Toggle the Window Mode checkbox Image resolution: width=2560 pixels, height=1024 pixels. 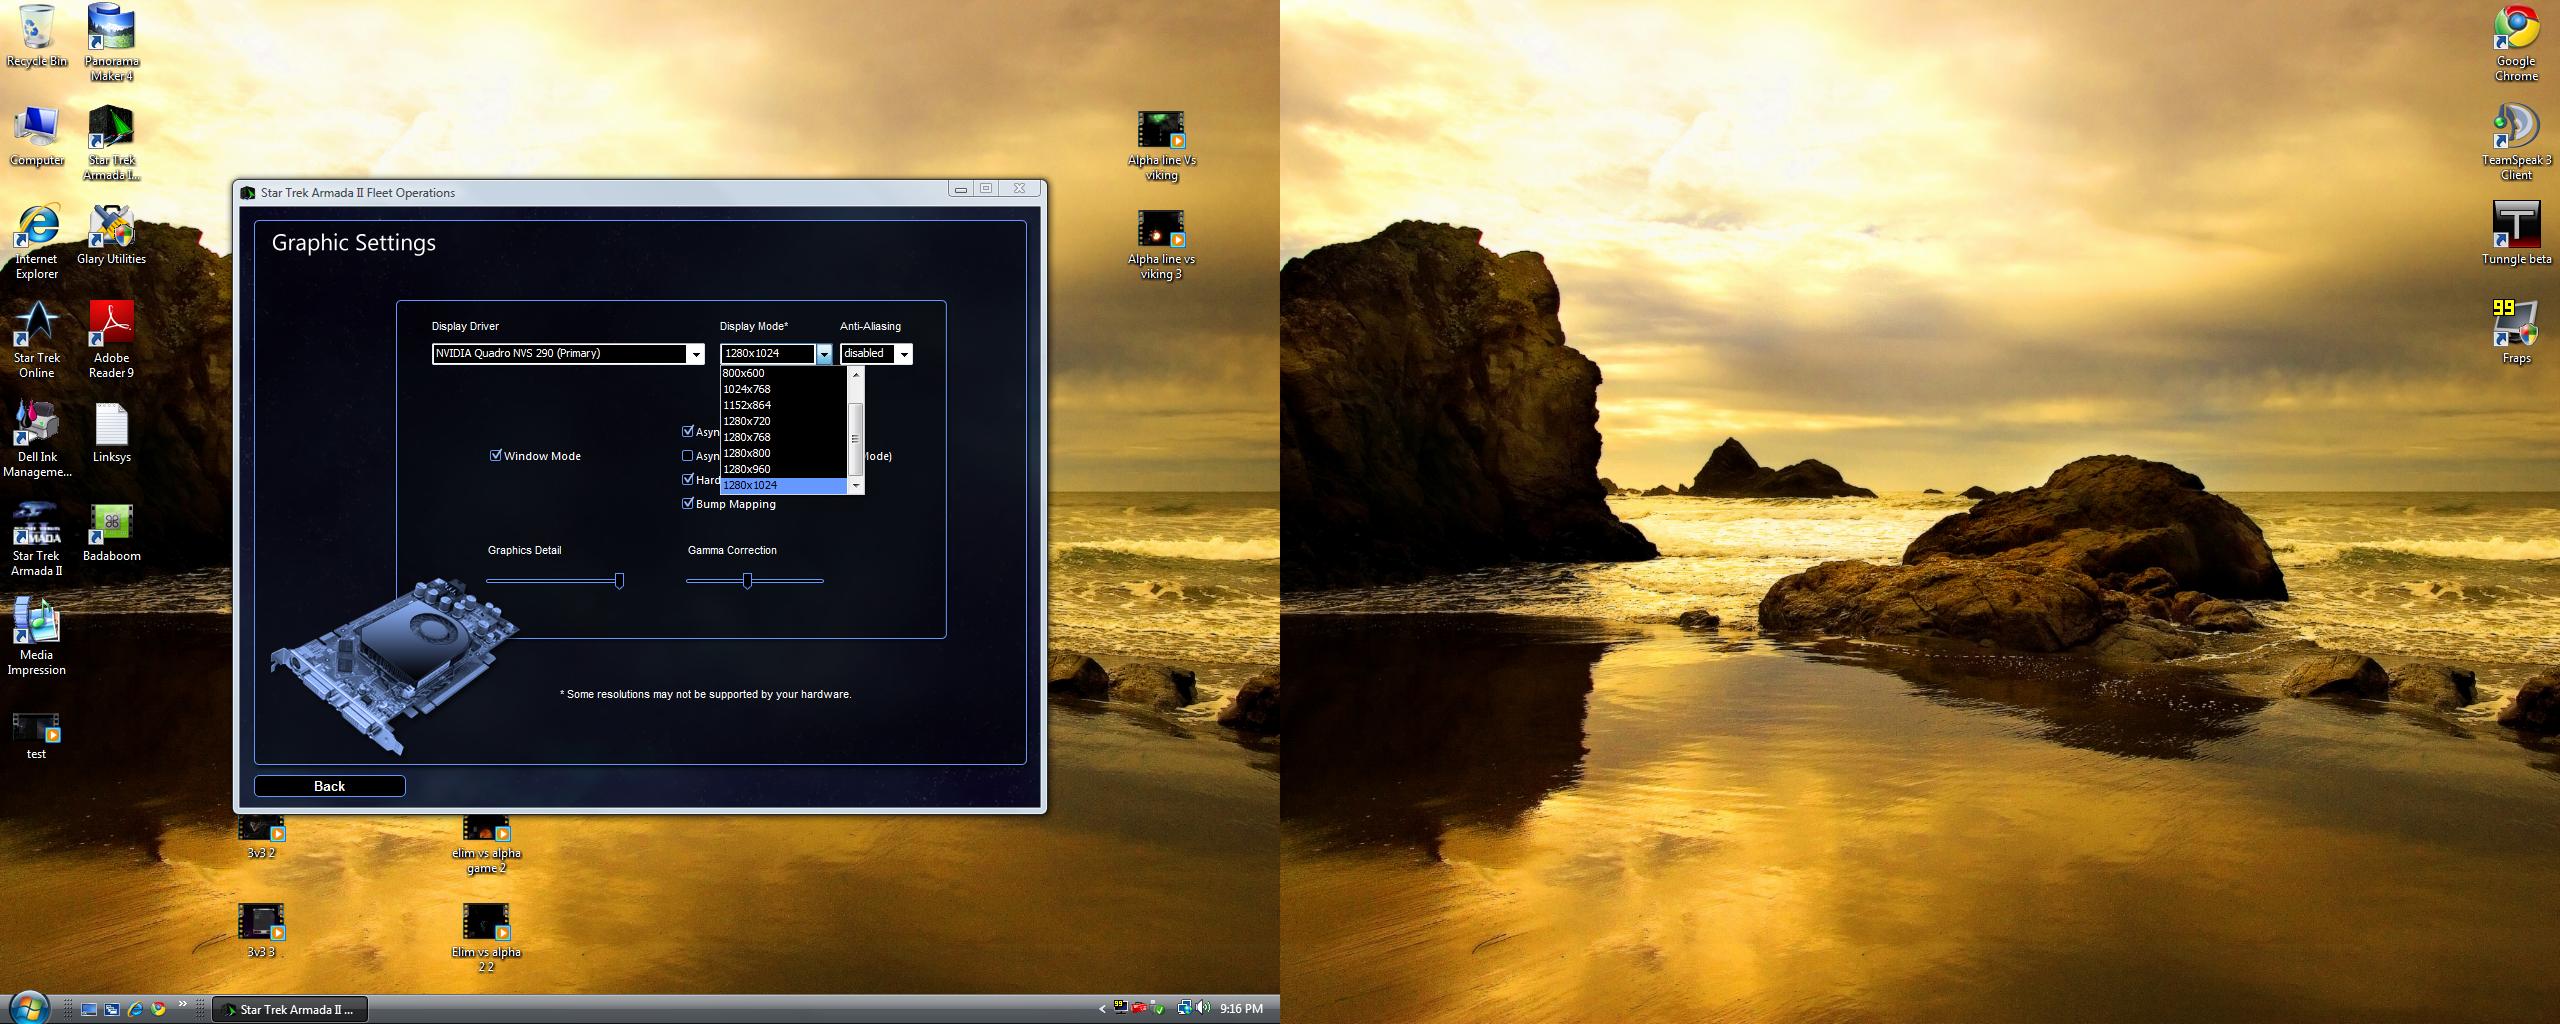tap(495, 456)
